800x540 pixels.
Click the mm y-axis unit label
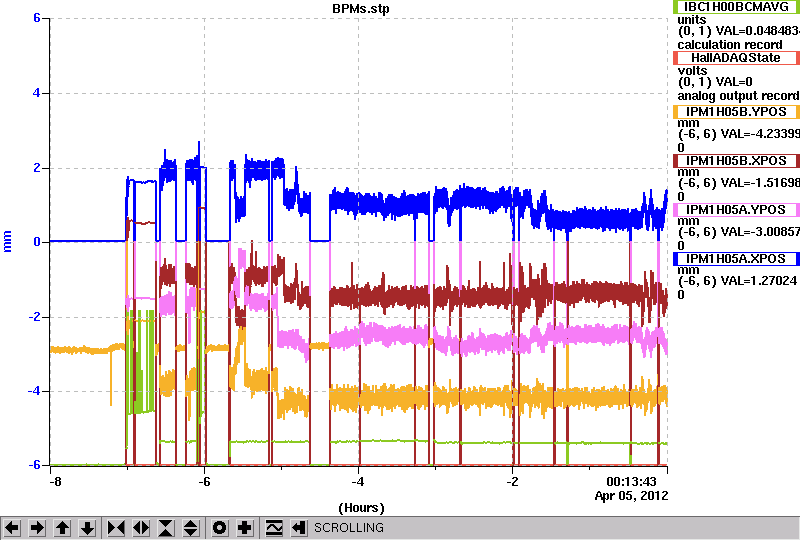pos(8,241)
